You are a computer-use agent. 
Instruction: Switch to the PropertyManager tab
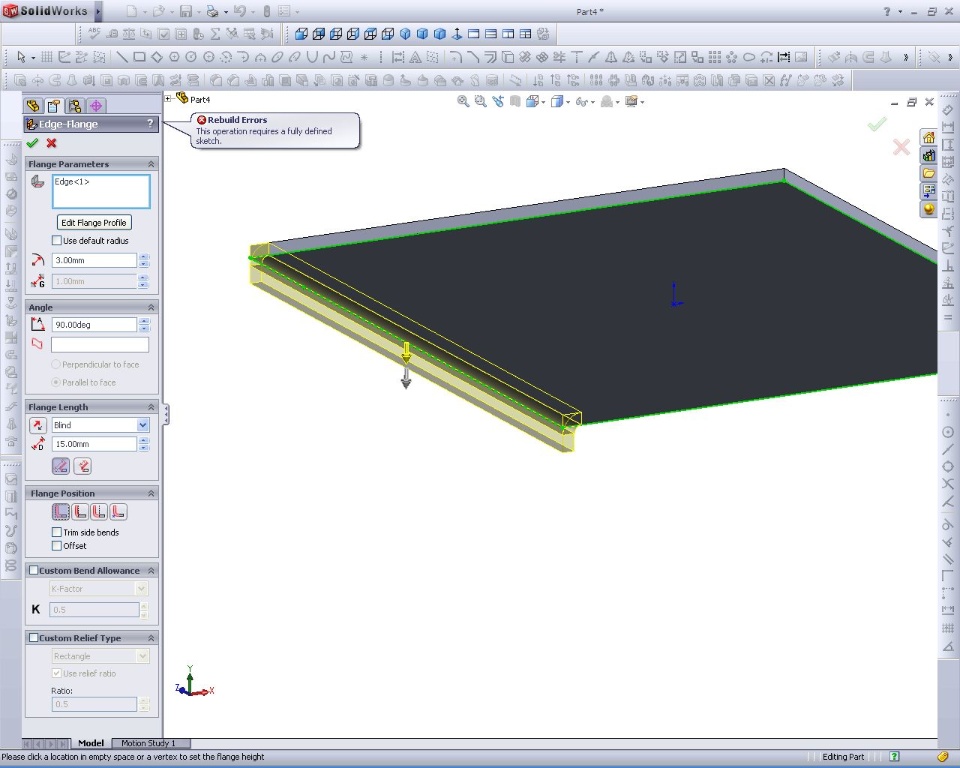54,106
